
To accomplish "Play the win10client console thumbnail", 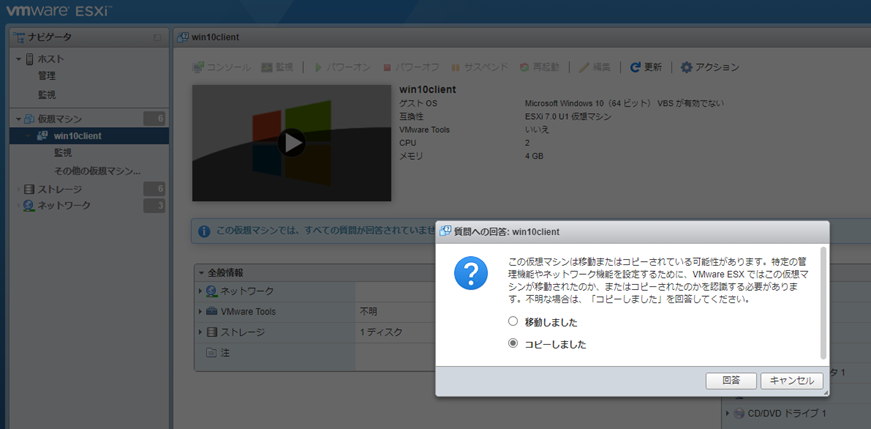I will 291,143.
